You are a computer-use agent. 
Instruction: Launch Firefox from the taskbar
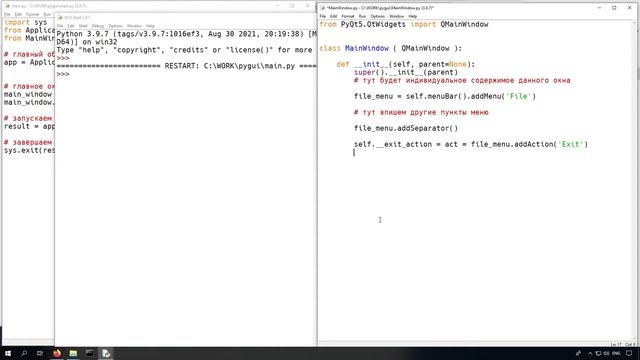[57, 353]
